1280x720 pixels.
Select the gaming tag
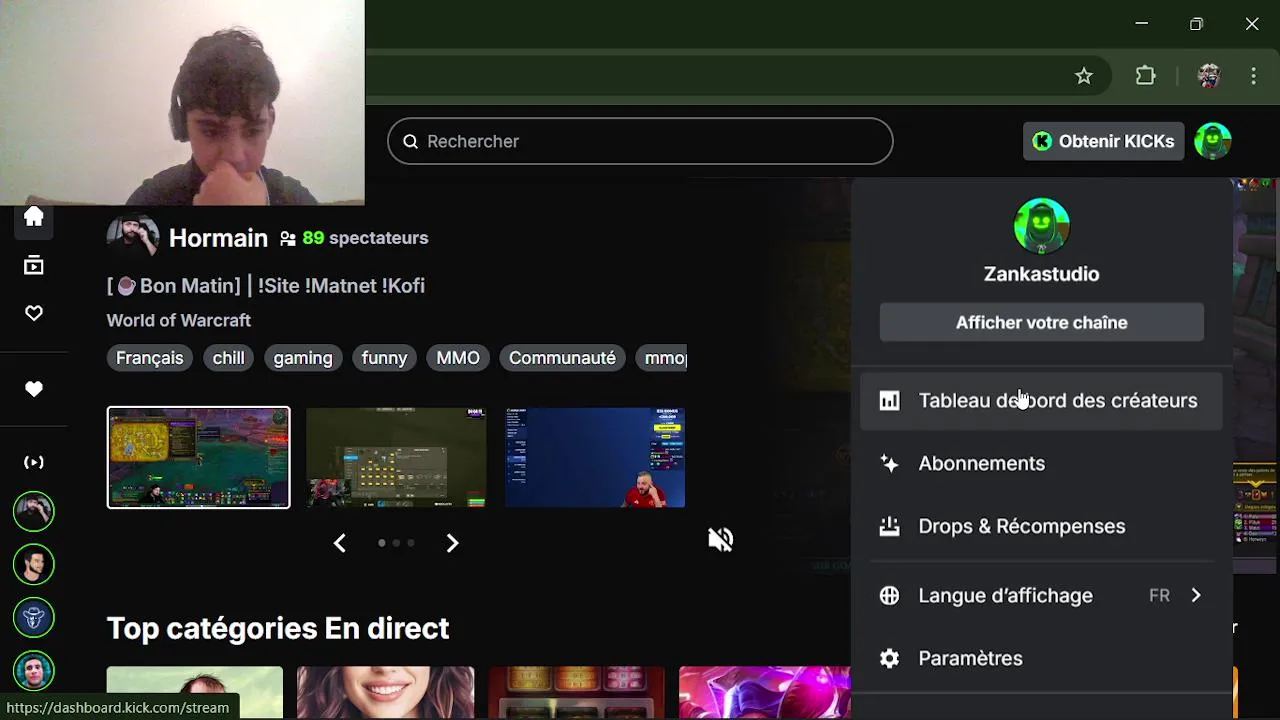[303, 358]
